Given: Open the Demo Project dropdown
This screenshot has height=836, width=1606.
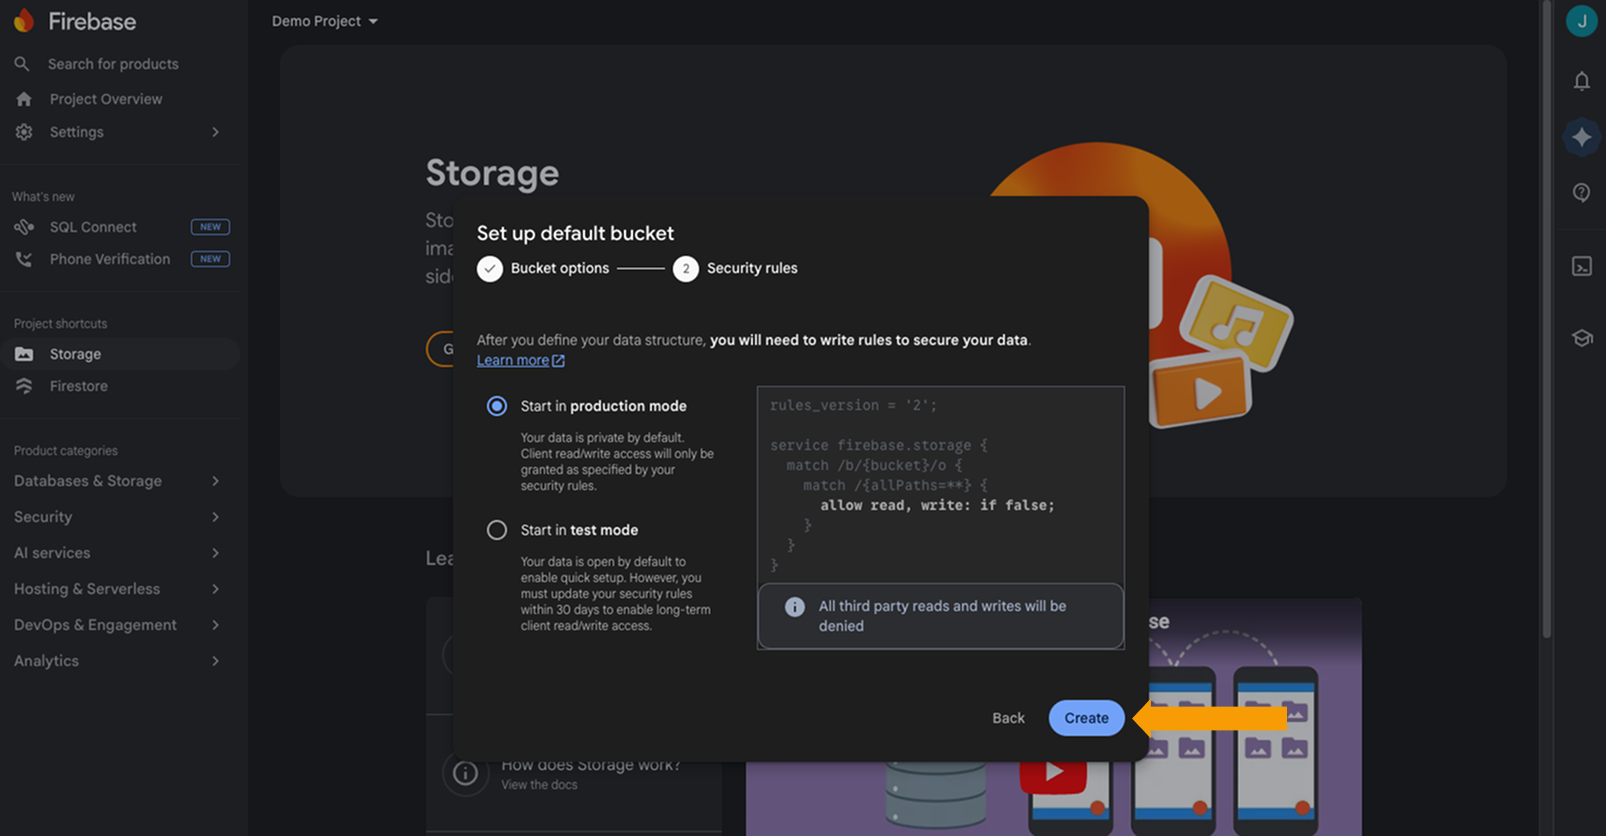Looking at the screenshot, I should [324, 21].
